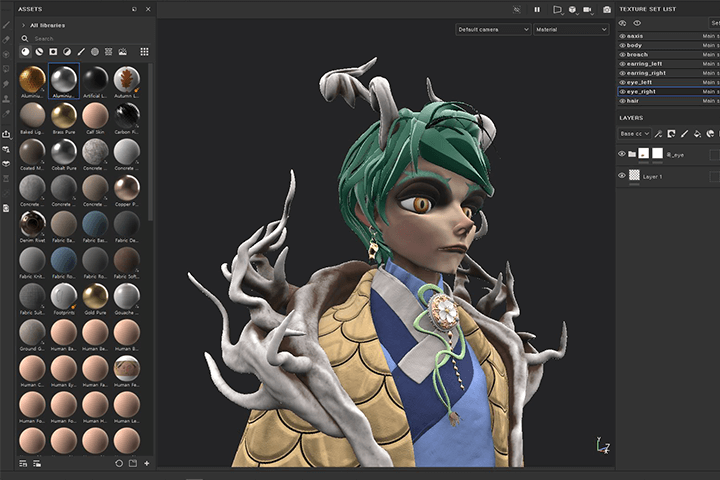Toggle visibility of eye_left texture set
This screenshot has height=480, width=720.
click(623, 82)
